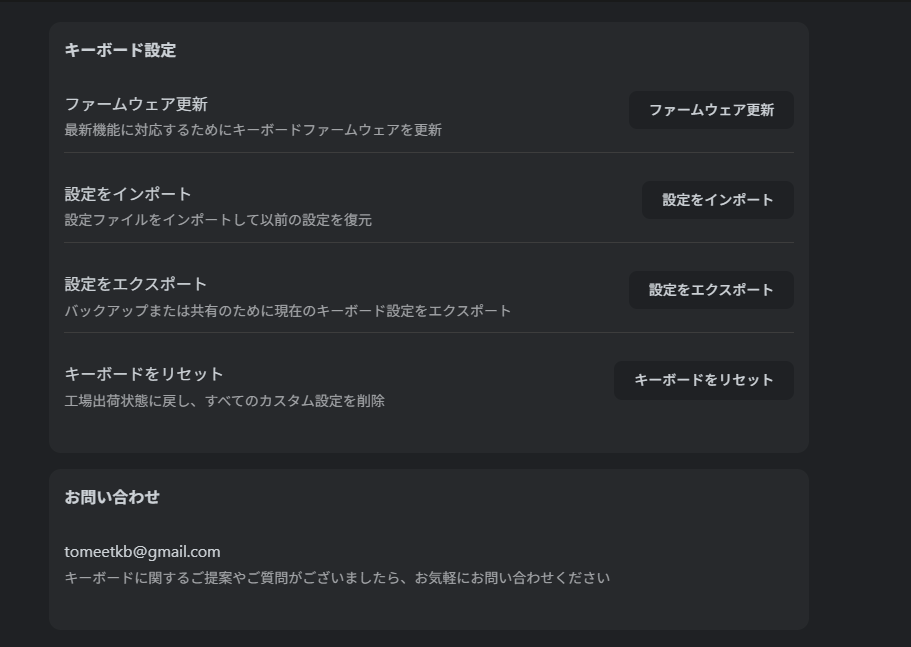Screen dimensions: 911x647
Task: Click the firmware description starting 最新機能に対応
Action: pos(253,130)
